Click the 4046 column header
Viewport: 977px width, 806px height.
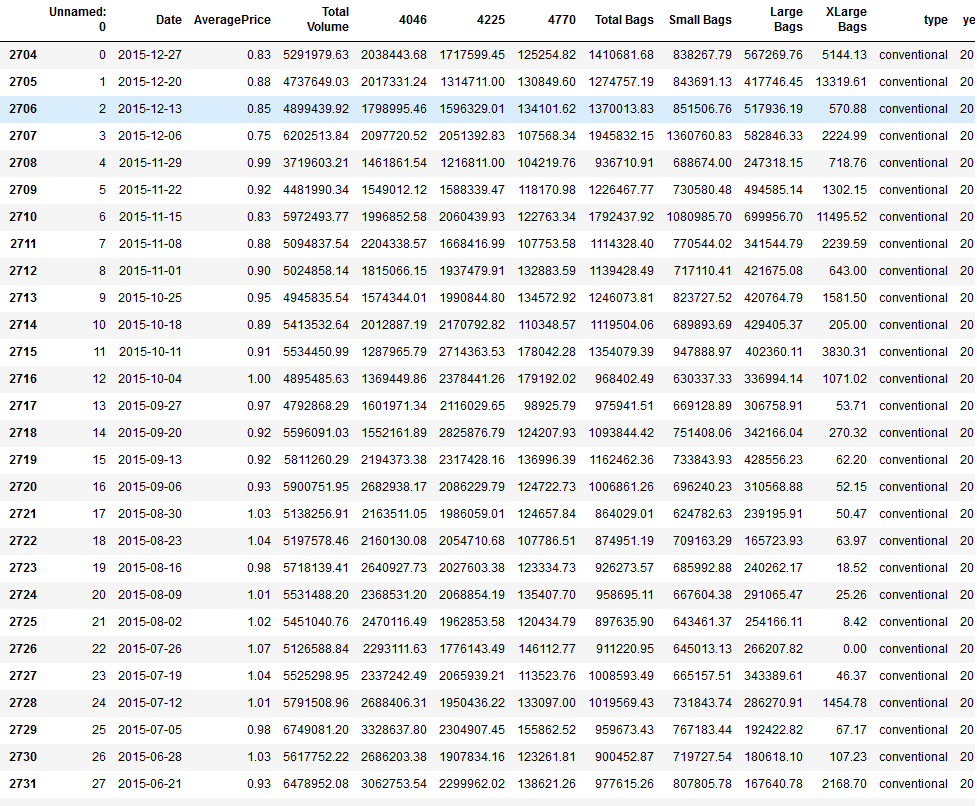tap(412, 20)
